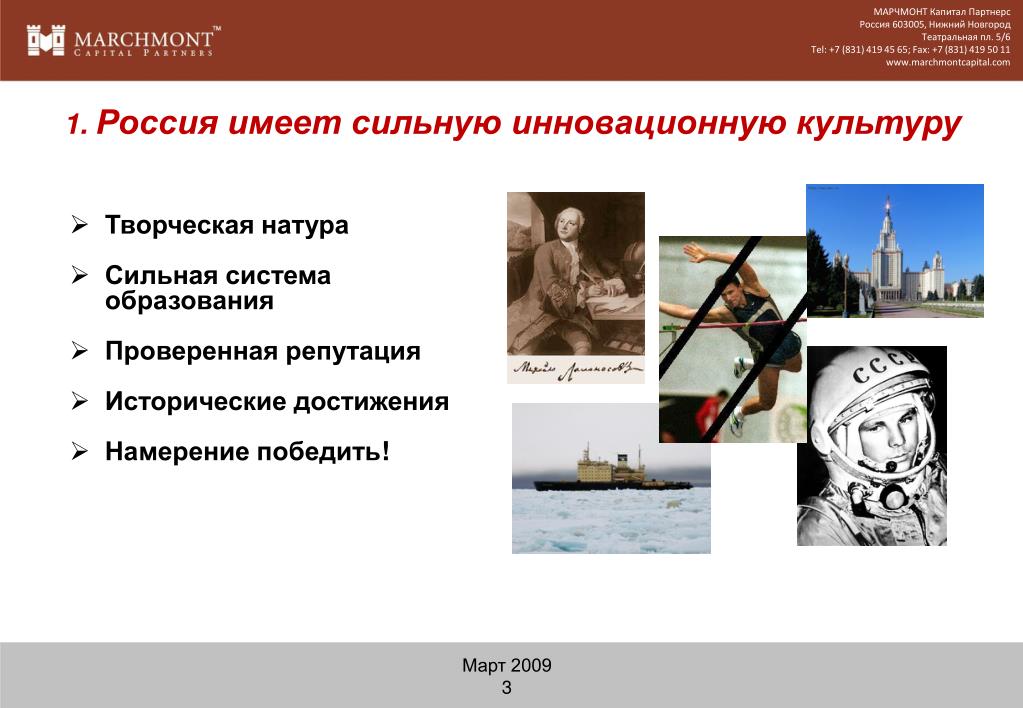Click the slide title 'Россия имеет сильную инновационную культуру'
This screenshot has height=708, width=1023.
point(529,123)
